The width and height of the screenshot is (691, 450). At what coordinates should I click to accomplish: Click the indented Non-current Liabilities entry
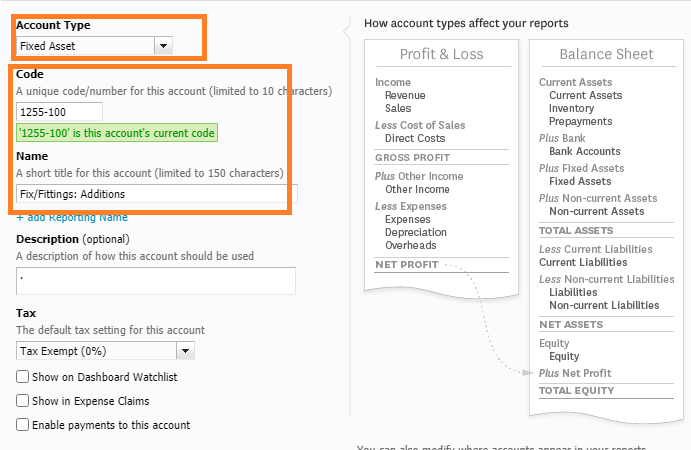(604, 305)
